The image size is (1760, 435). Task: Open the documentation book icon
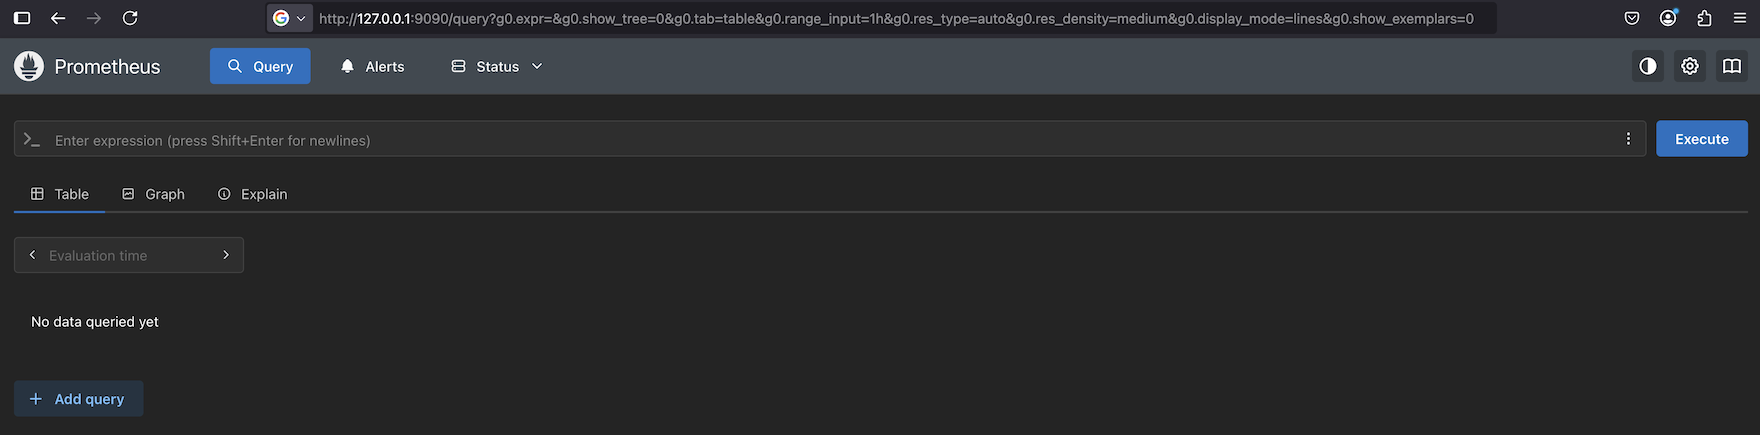pos(1732,66)
